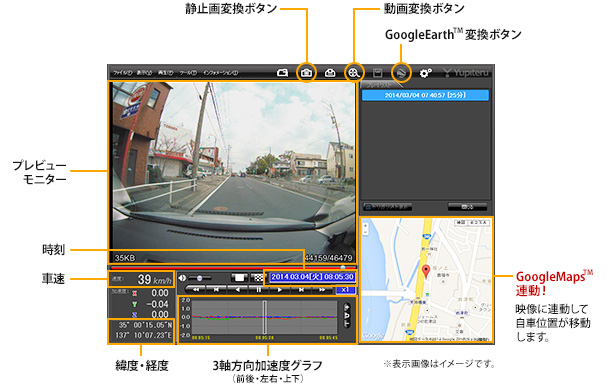
Task: Click the fast-forward button
Action: (x=322, y=290)
